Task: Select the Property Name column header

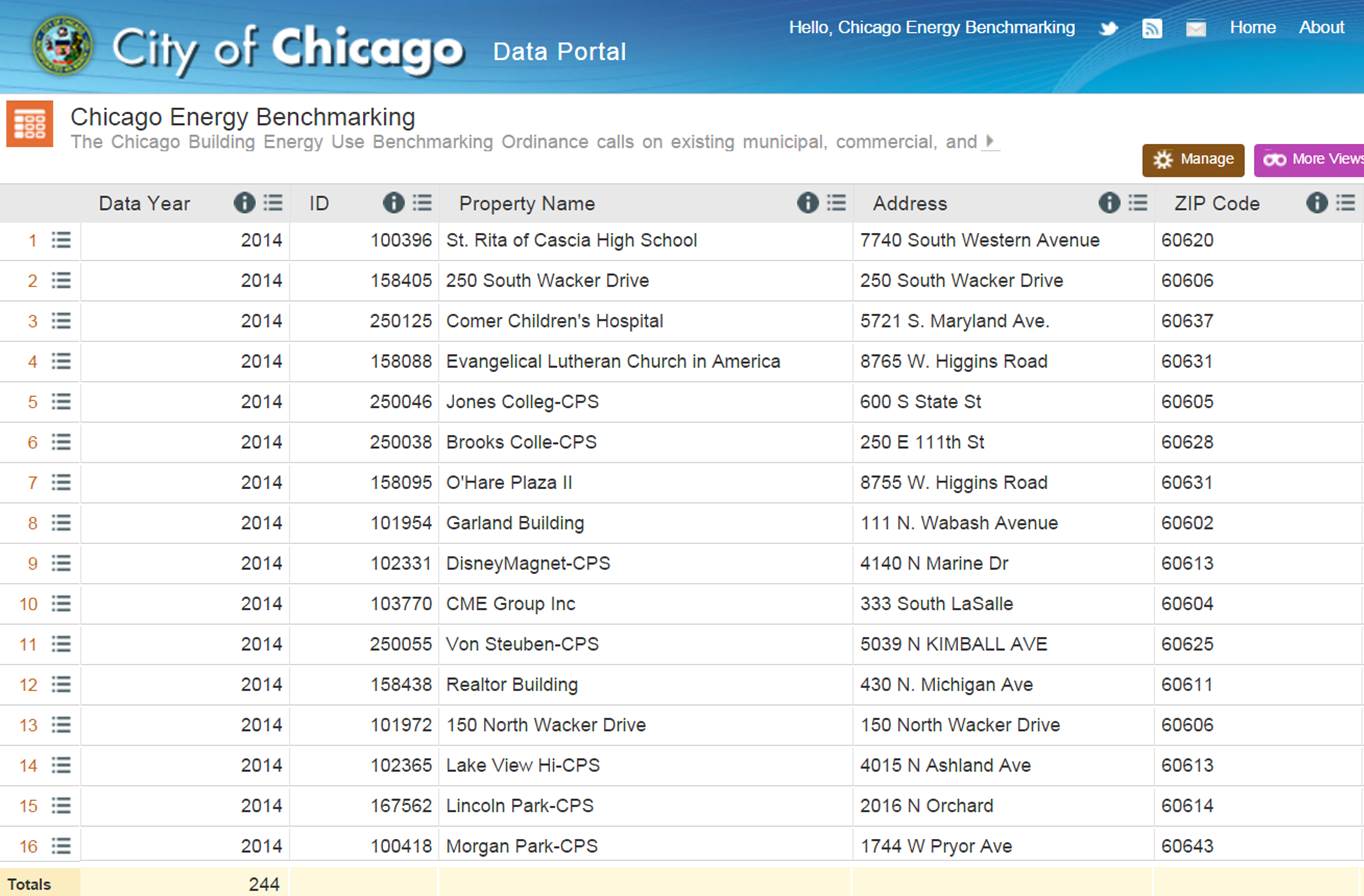Action: pyautogui.click(x=527, y=203)
